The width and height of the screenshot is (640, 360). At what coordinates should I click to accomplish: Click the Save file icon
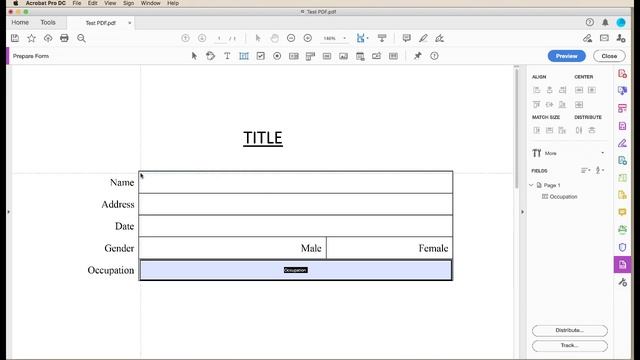coord(15,38)
